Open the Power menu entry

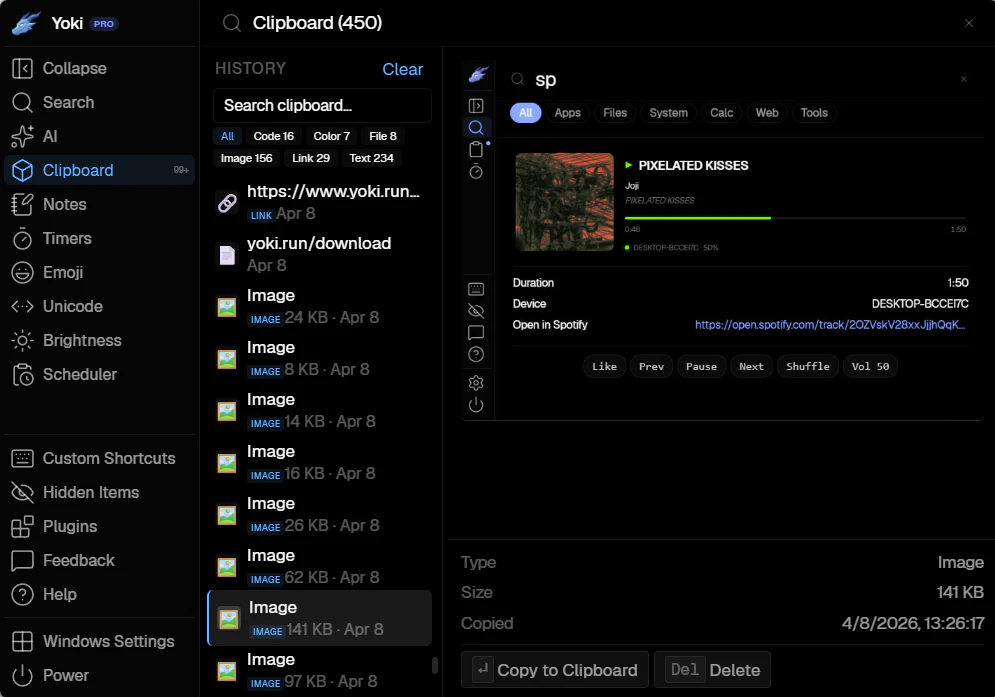click(x=100, y=675)
